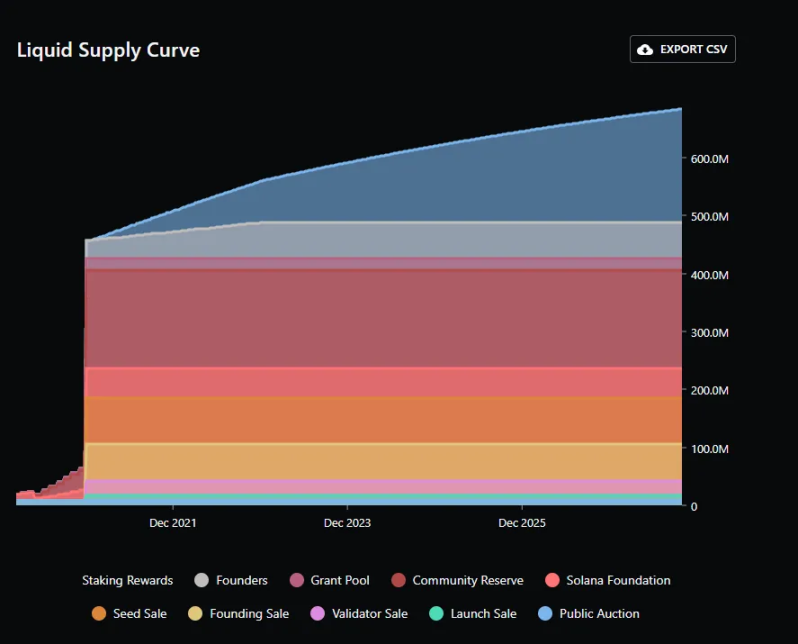Click the Solana Foundation legend circle
798x644 pixels.
point(551,580)
